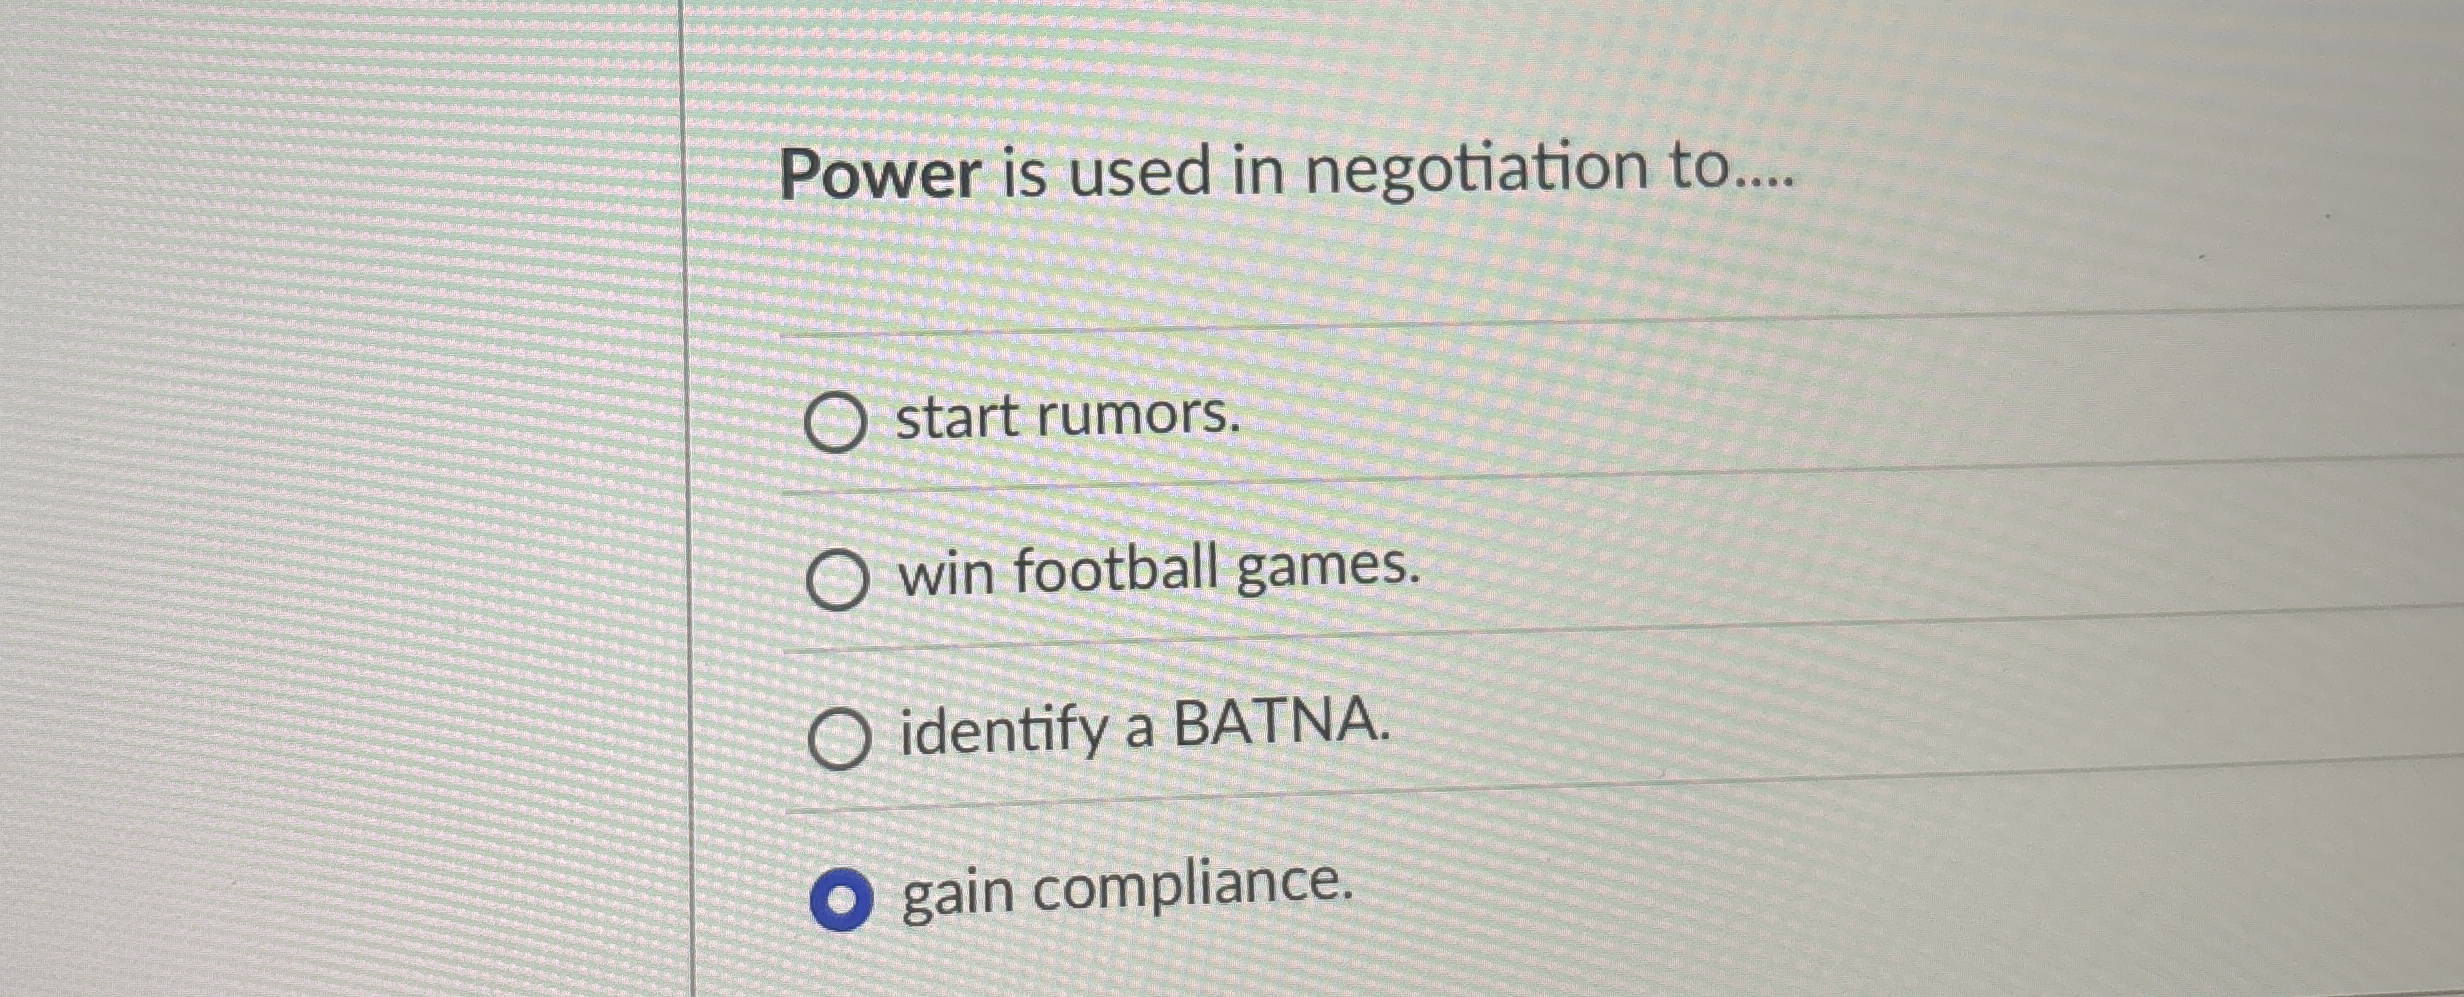This screenshot has width=2464, height=997.
Task: Select the "start rumors." radio button
Action: pyautogui.click(x=843, y=422)
